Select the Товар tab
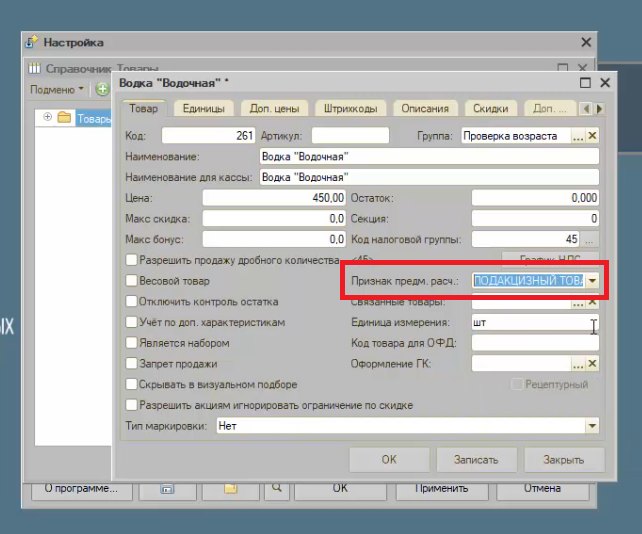The width and height of the screenshot is (642, 534). click(143, 109)
